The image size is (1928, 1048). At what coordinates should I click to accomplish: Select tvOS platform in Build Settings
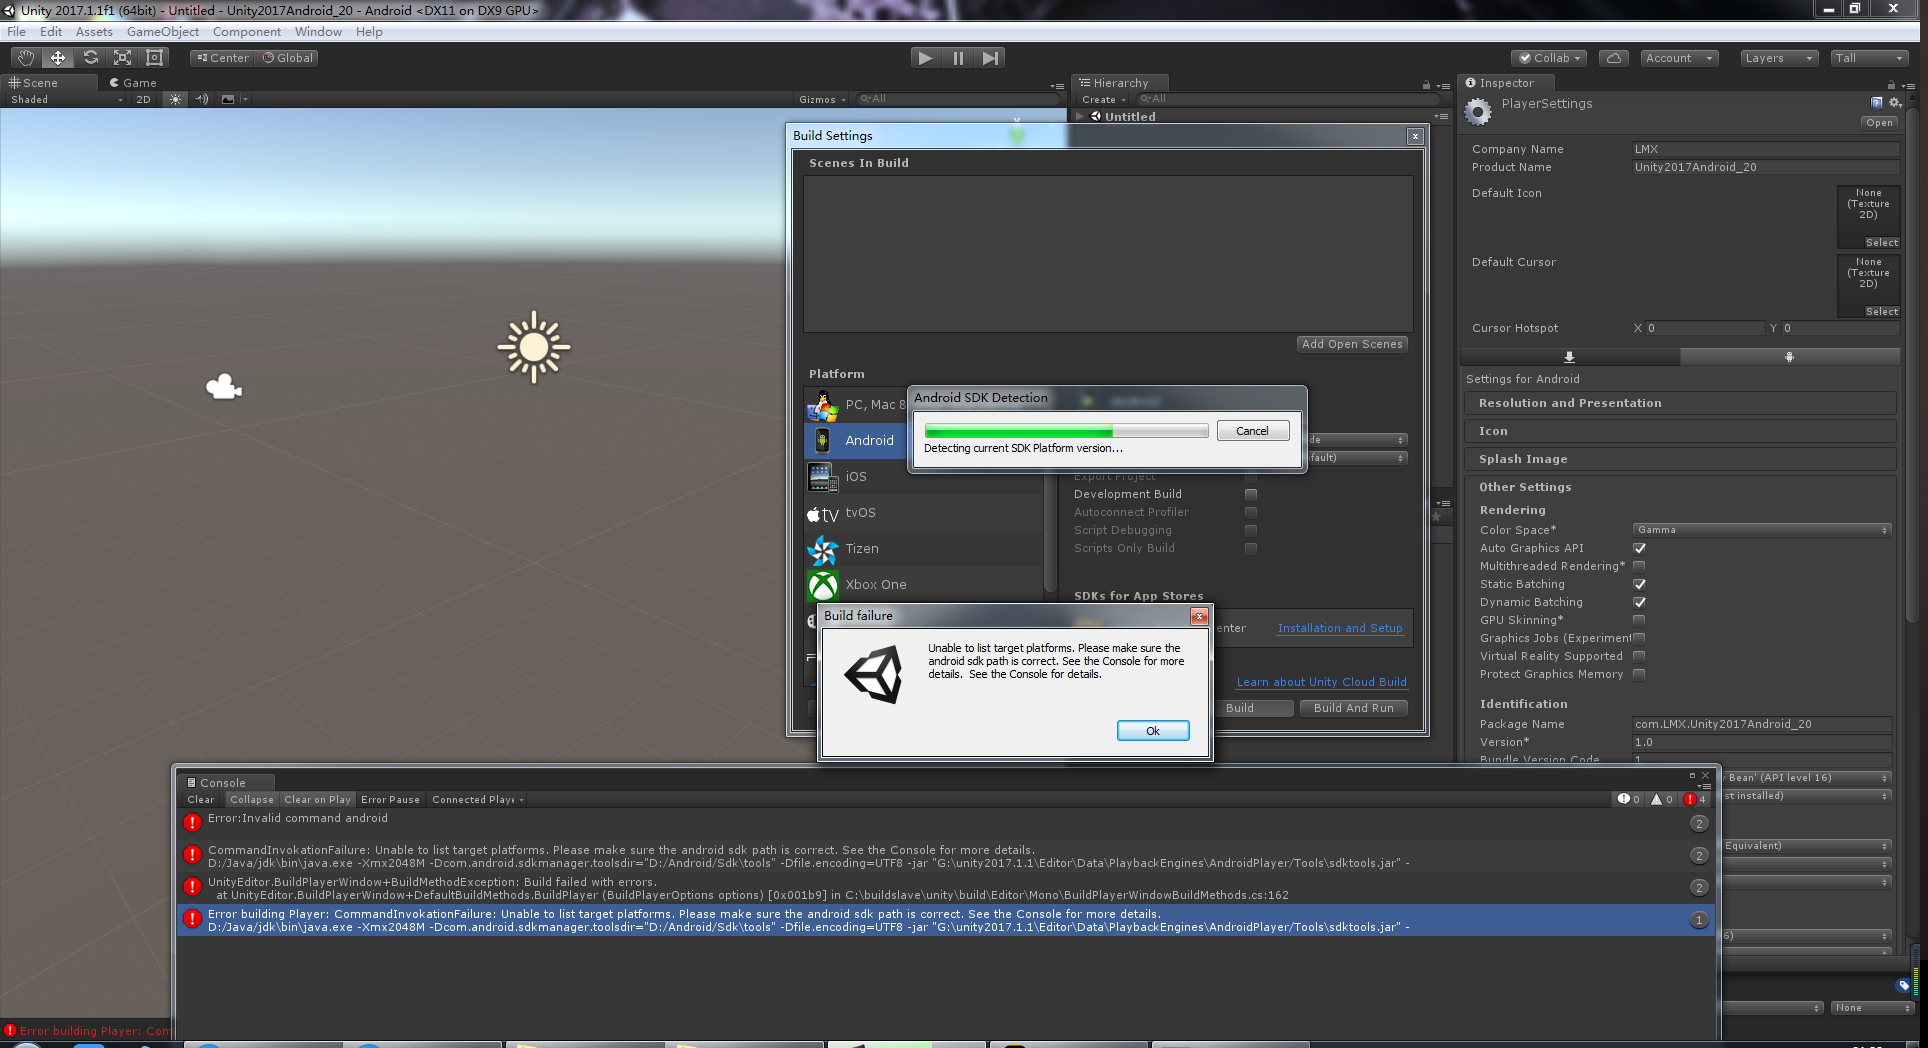(x=924, y=513)
